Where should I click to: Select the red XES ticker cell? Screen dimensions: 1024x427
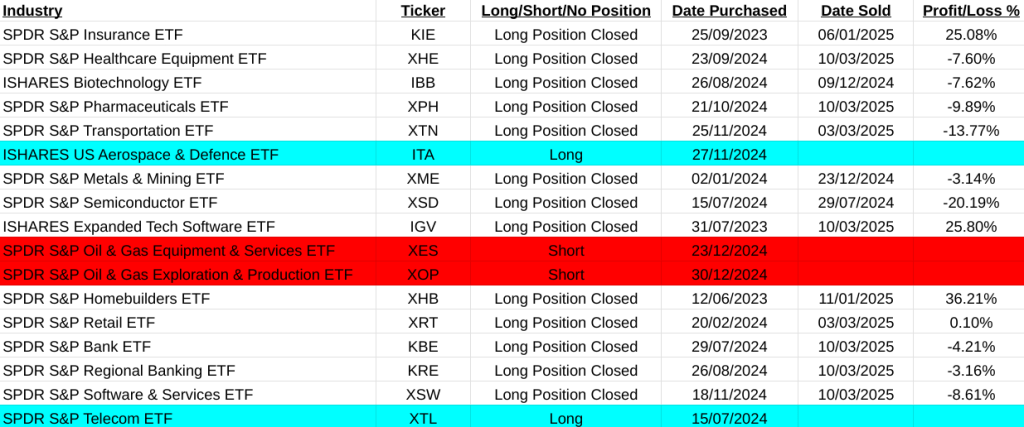click(422, 251)
